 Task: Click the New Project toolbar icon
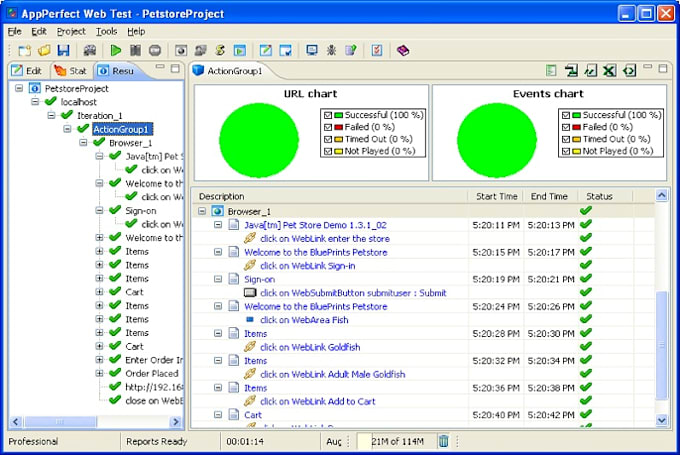click(25, 50)
